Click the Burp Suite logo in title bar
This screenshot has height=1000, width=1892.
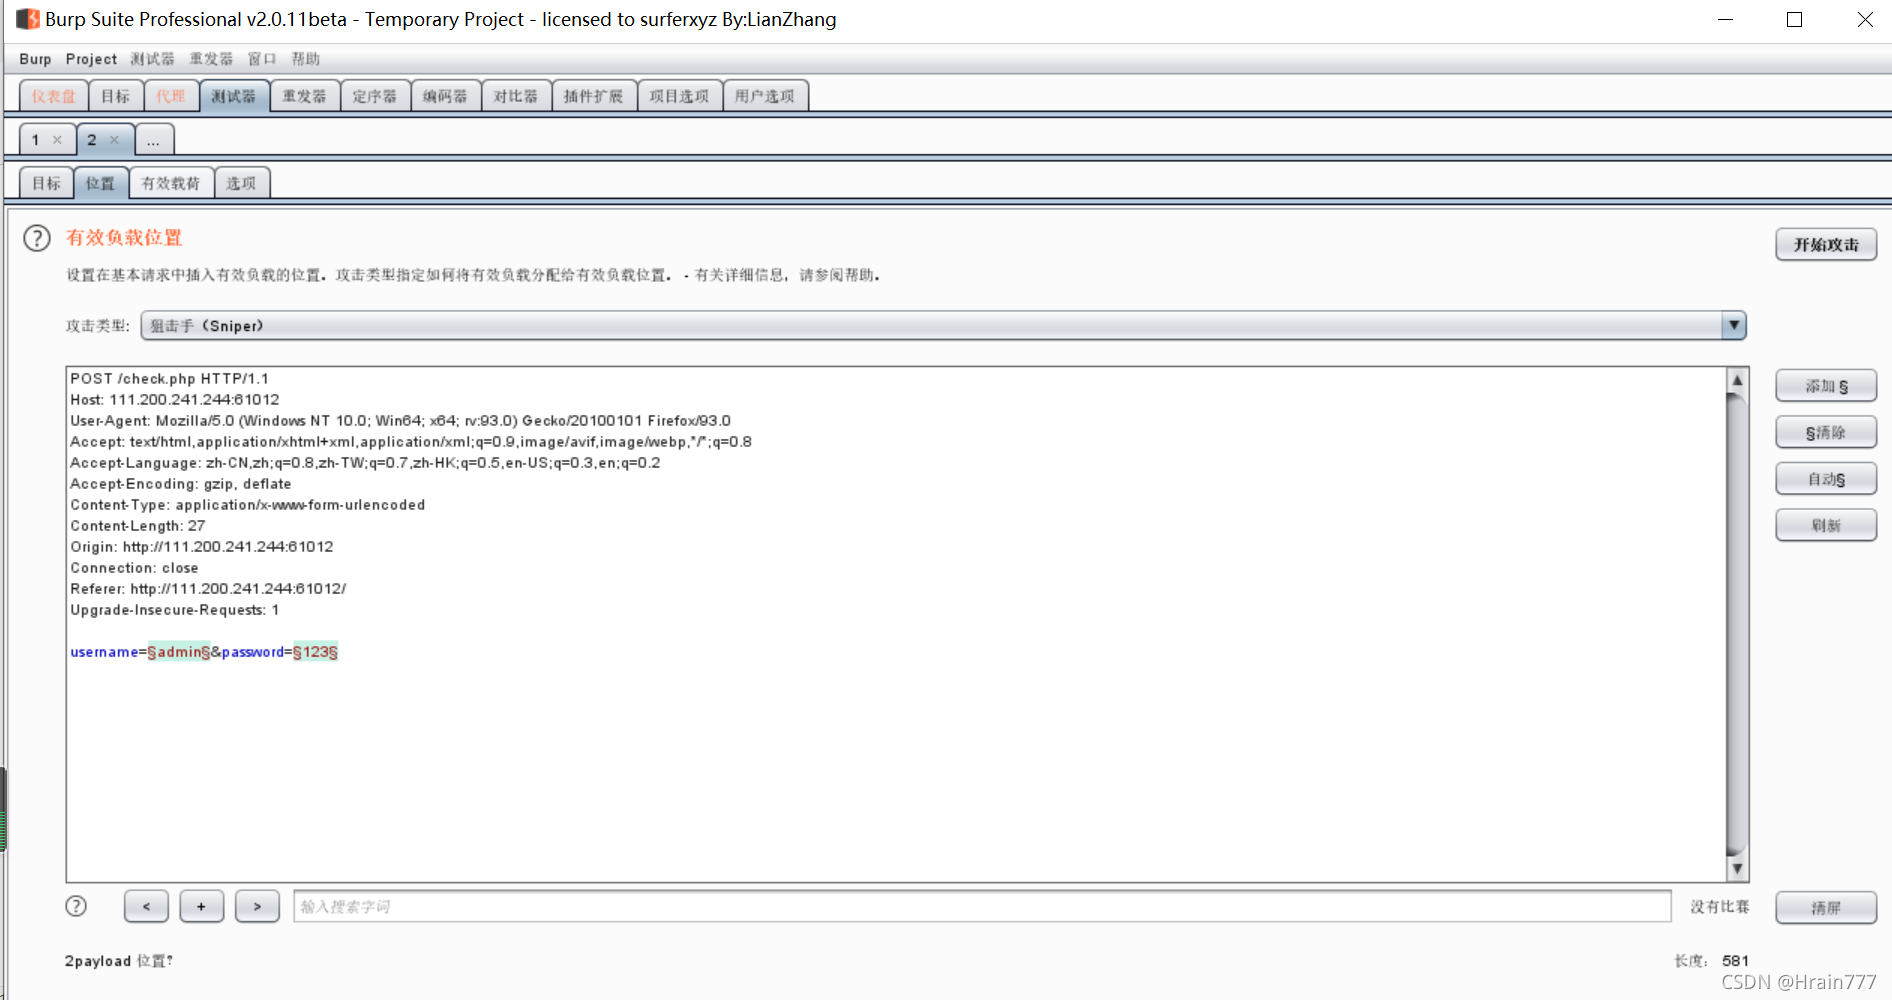[x=27, y=19]
